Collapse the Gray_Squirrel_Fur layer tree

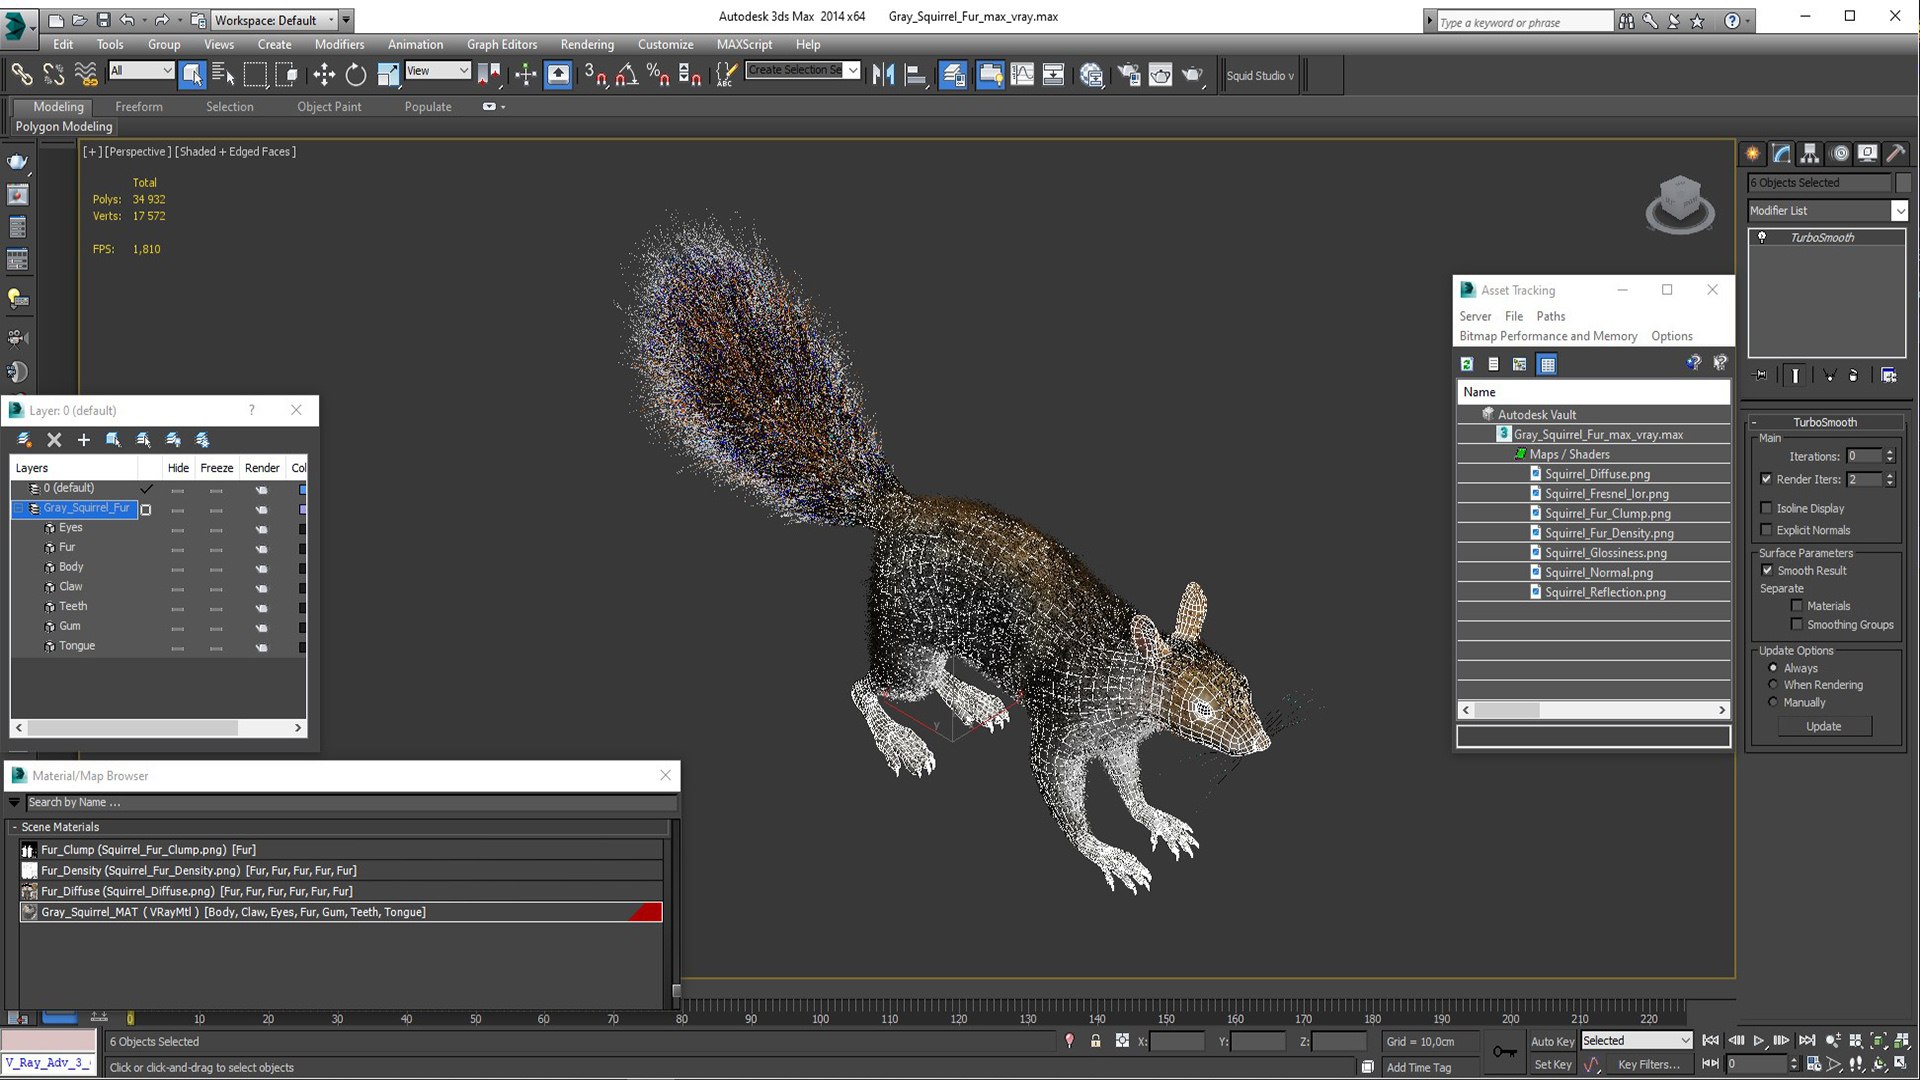[x=18, y=508]
